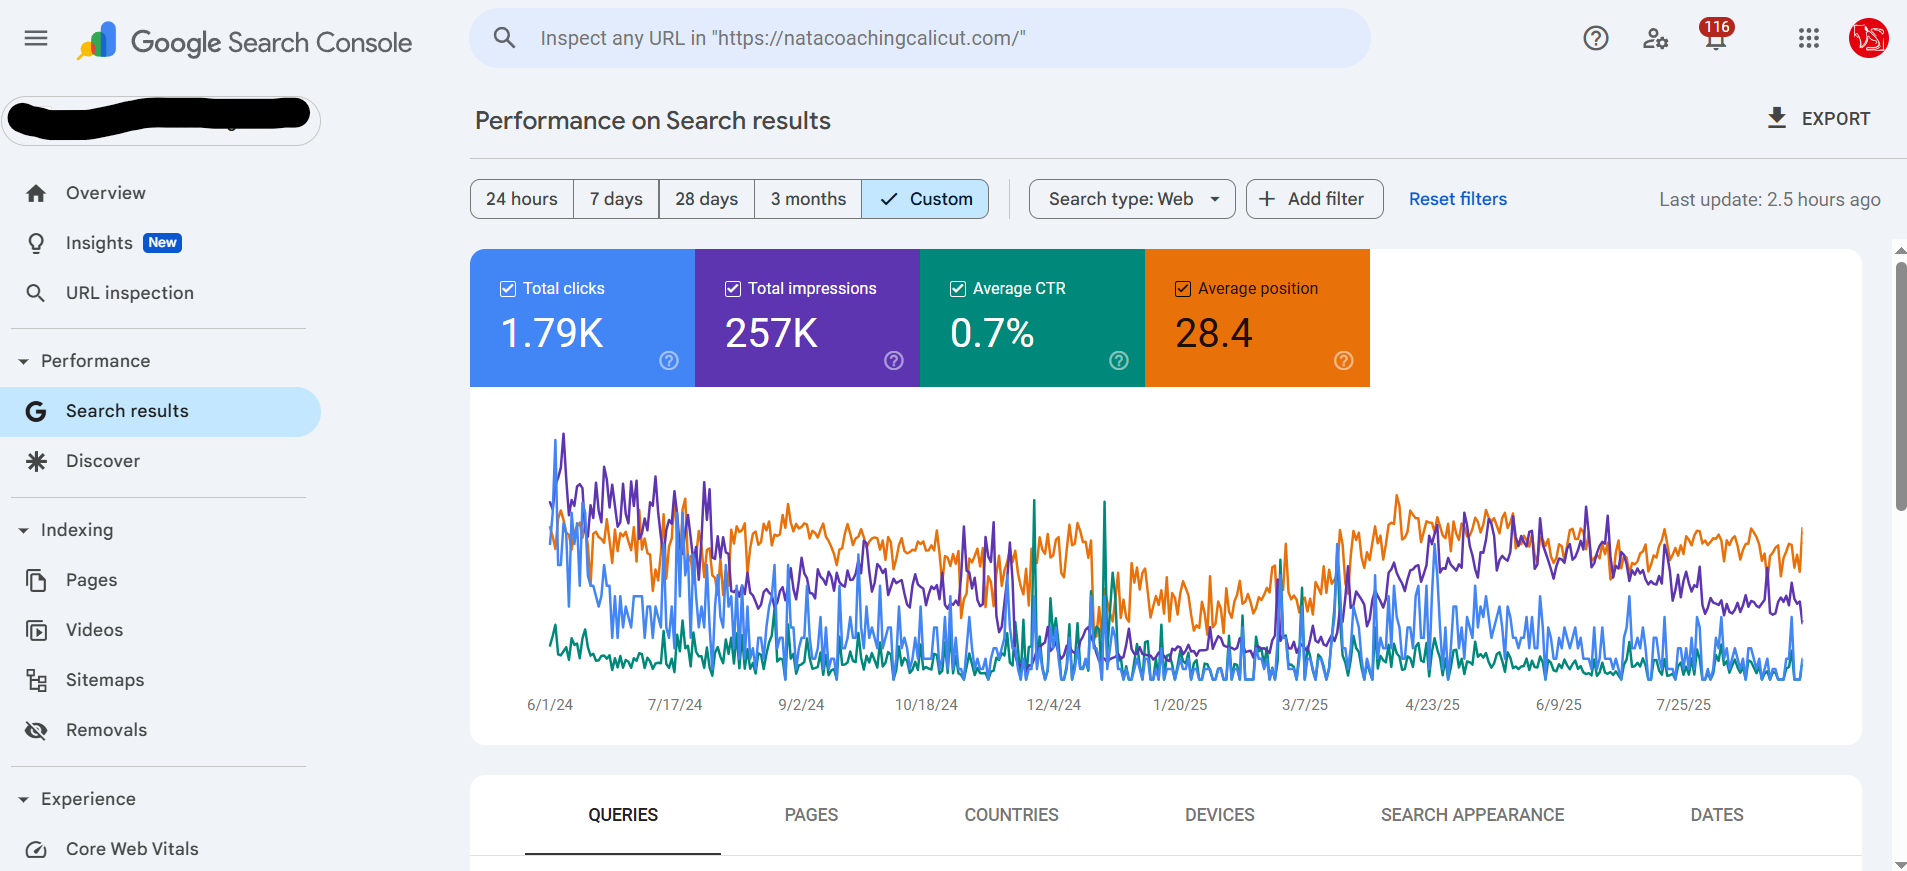Open the hamburger main menu
The width and height of the screenshot is (1907, 871).
(x=36, y=39)
